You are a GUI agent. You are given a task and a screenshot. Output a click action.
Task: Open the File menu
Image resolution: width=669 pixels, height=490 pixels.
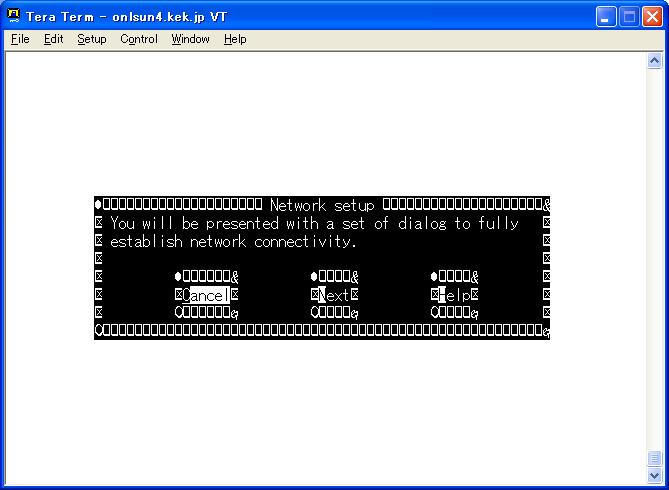point(20,39)
